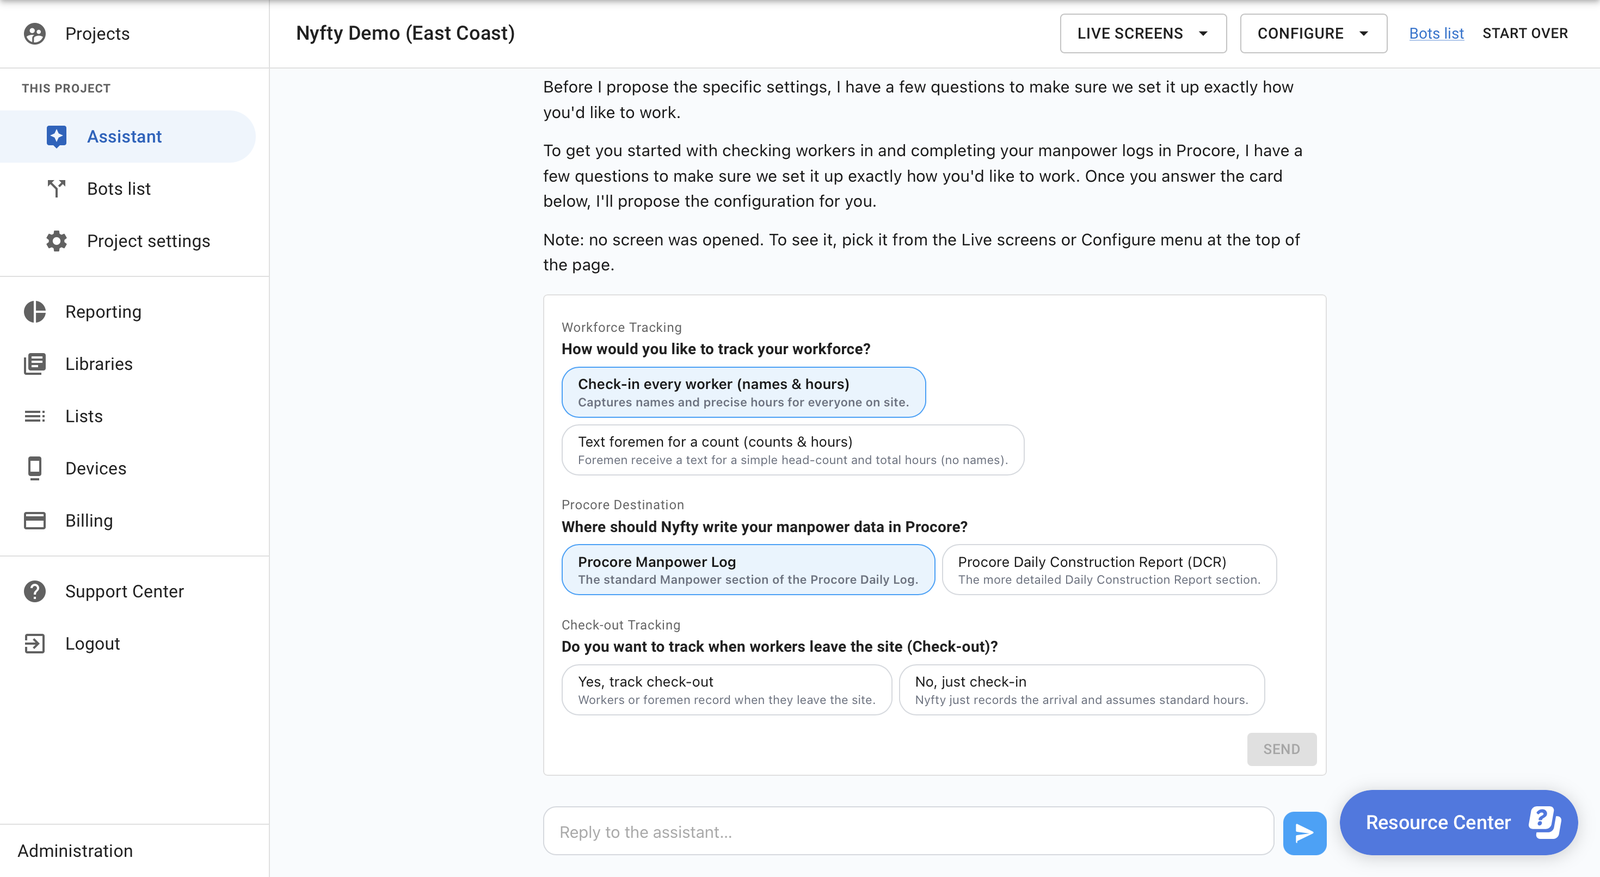The image size is (1600, 877).
Task: Open the Administration section
Action: click(x=75, y=851)
